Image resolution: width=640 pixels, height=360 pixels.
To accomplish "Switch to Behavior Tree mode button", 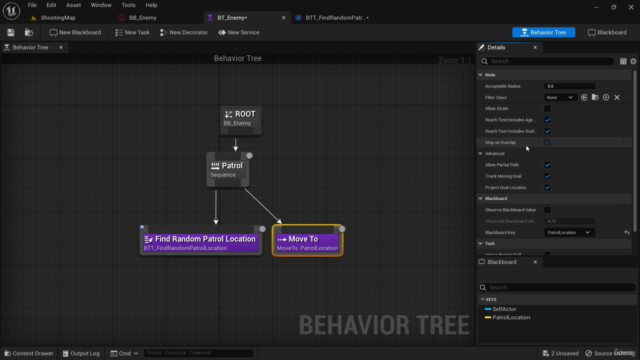I will 543,32.
